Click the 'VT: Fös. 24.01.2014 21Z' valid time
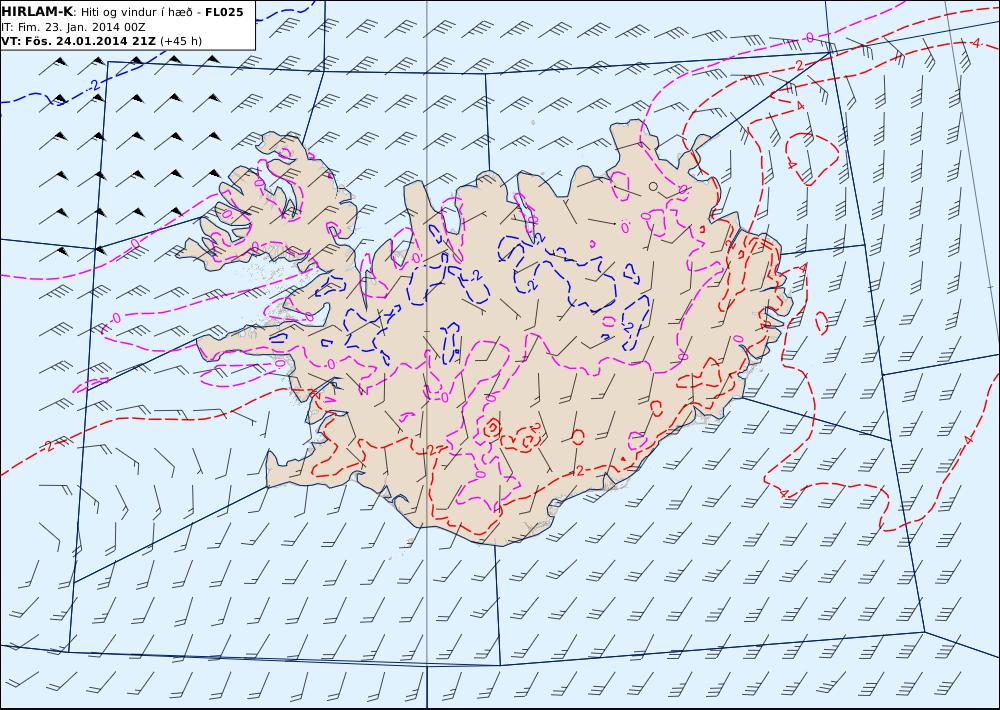The height and width of the screenshot is (710, 1000). (78, 41)
